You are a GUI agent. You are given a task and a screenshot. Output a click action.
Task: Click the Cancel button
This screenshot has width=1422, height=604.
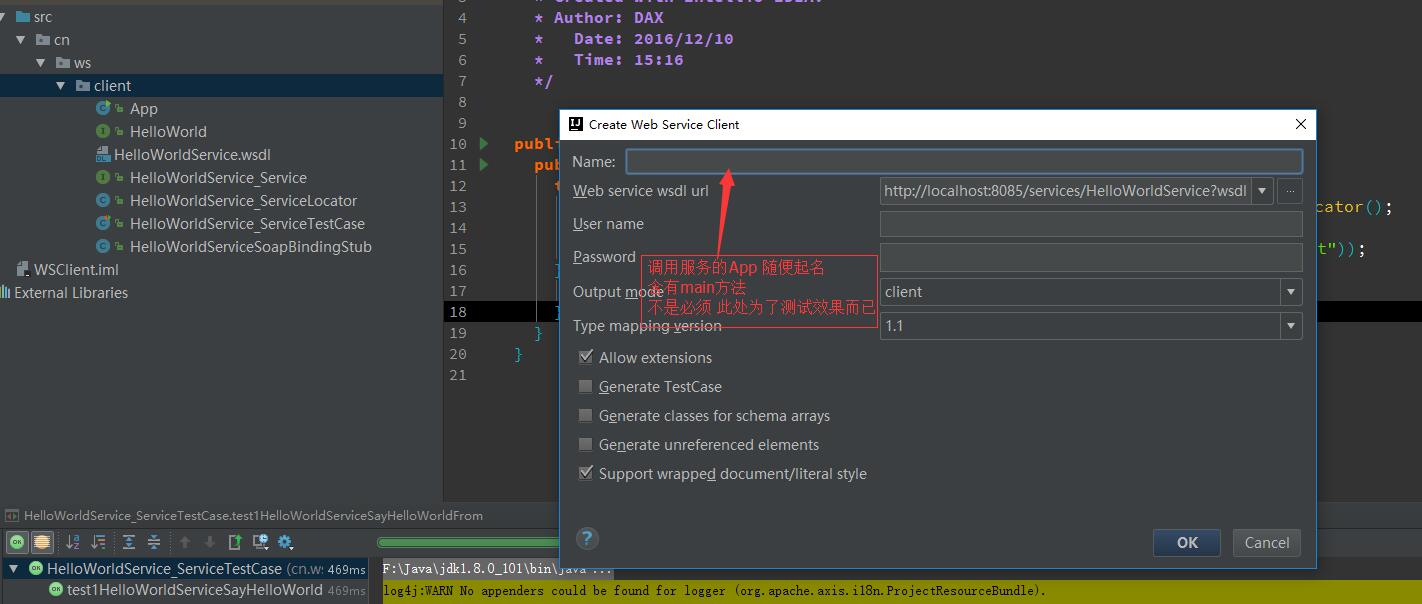1267,542
